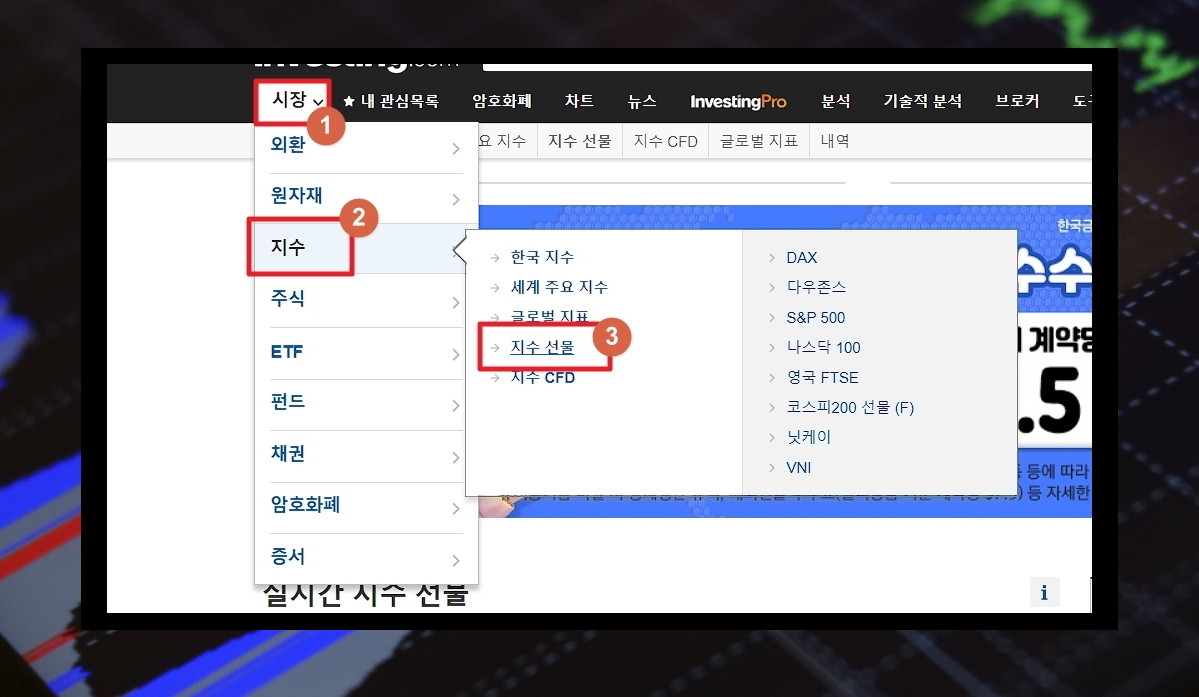This screenshot has width=1199, height=697.
Task: Expand the 펀드 submenu chevron
Action: [456, 406]
